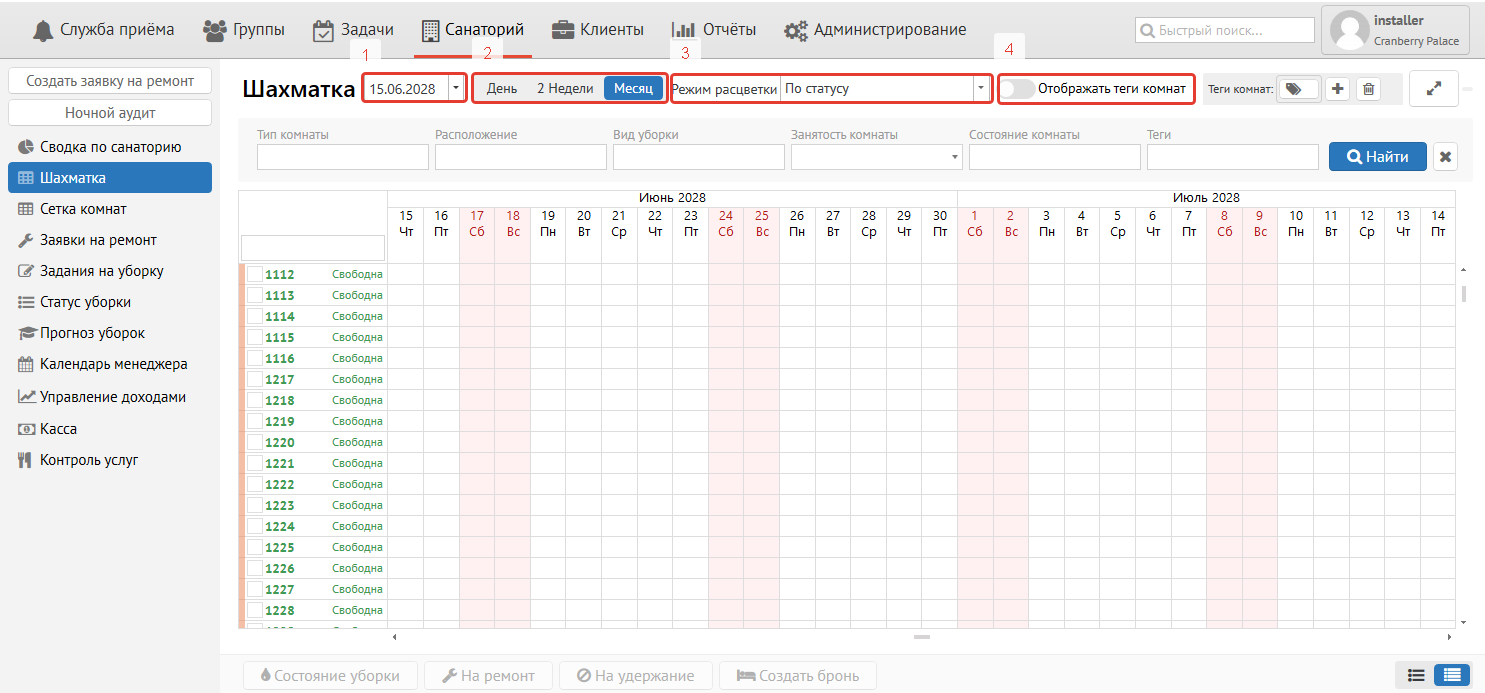Click Создать бронь button
The image size is (1485, 693).
(797, 676)
